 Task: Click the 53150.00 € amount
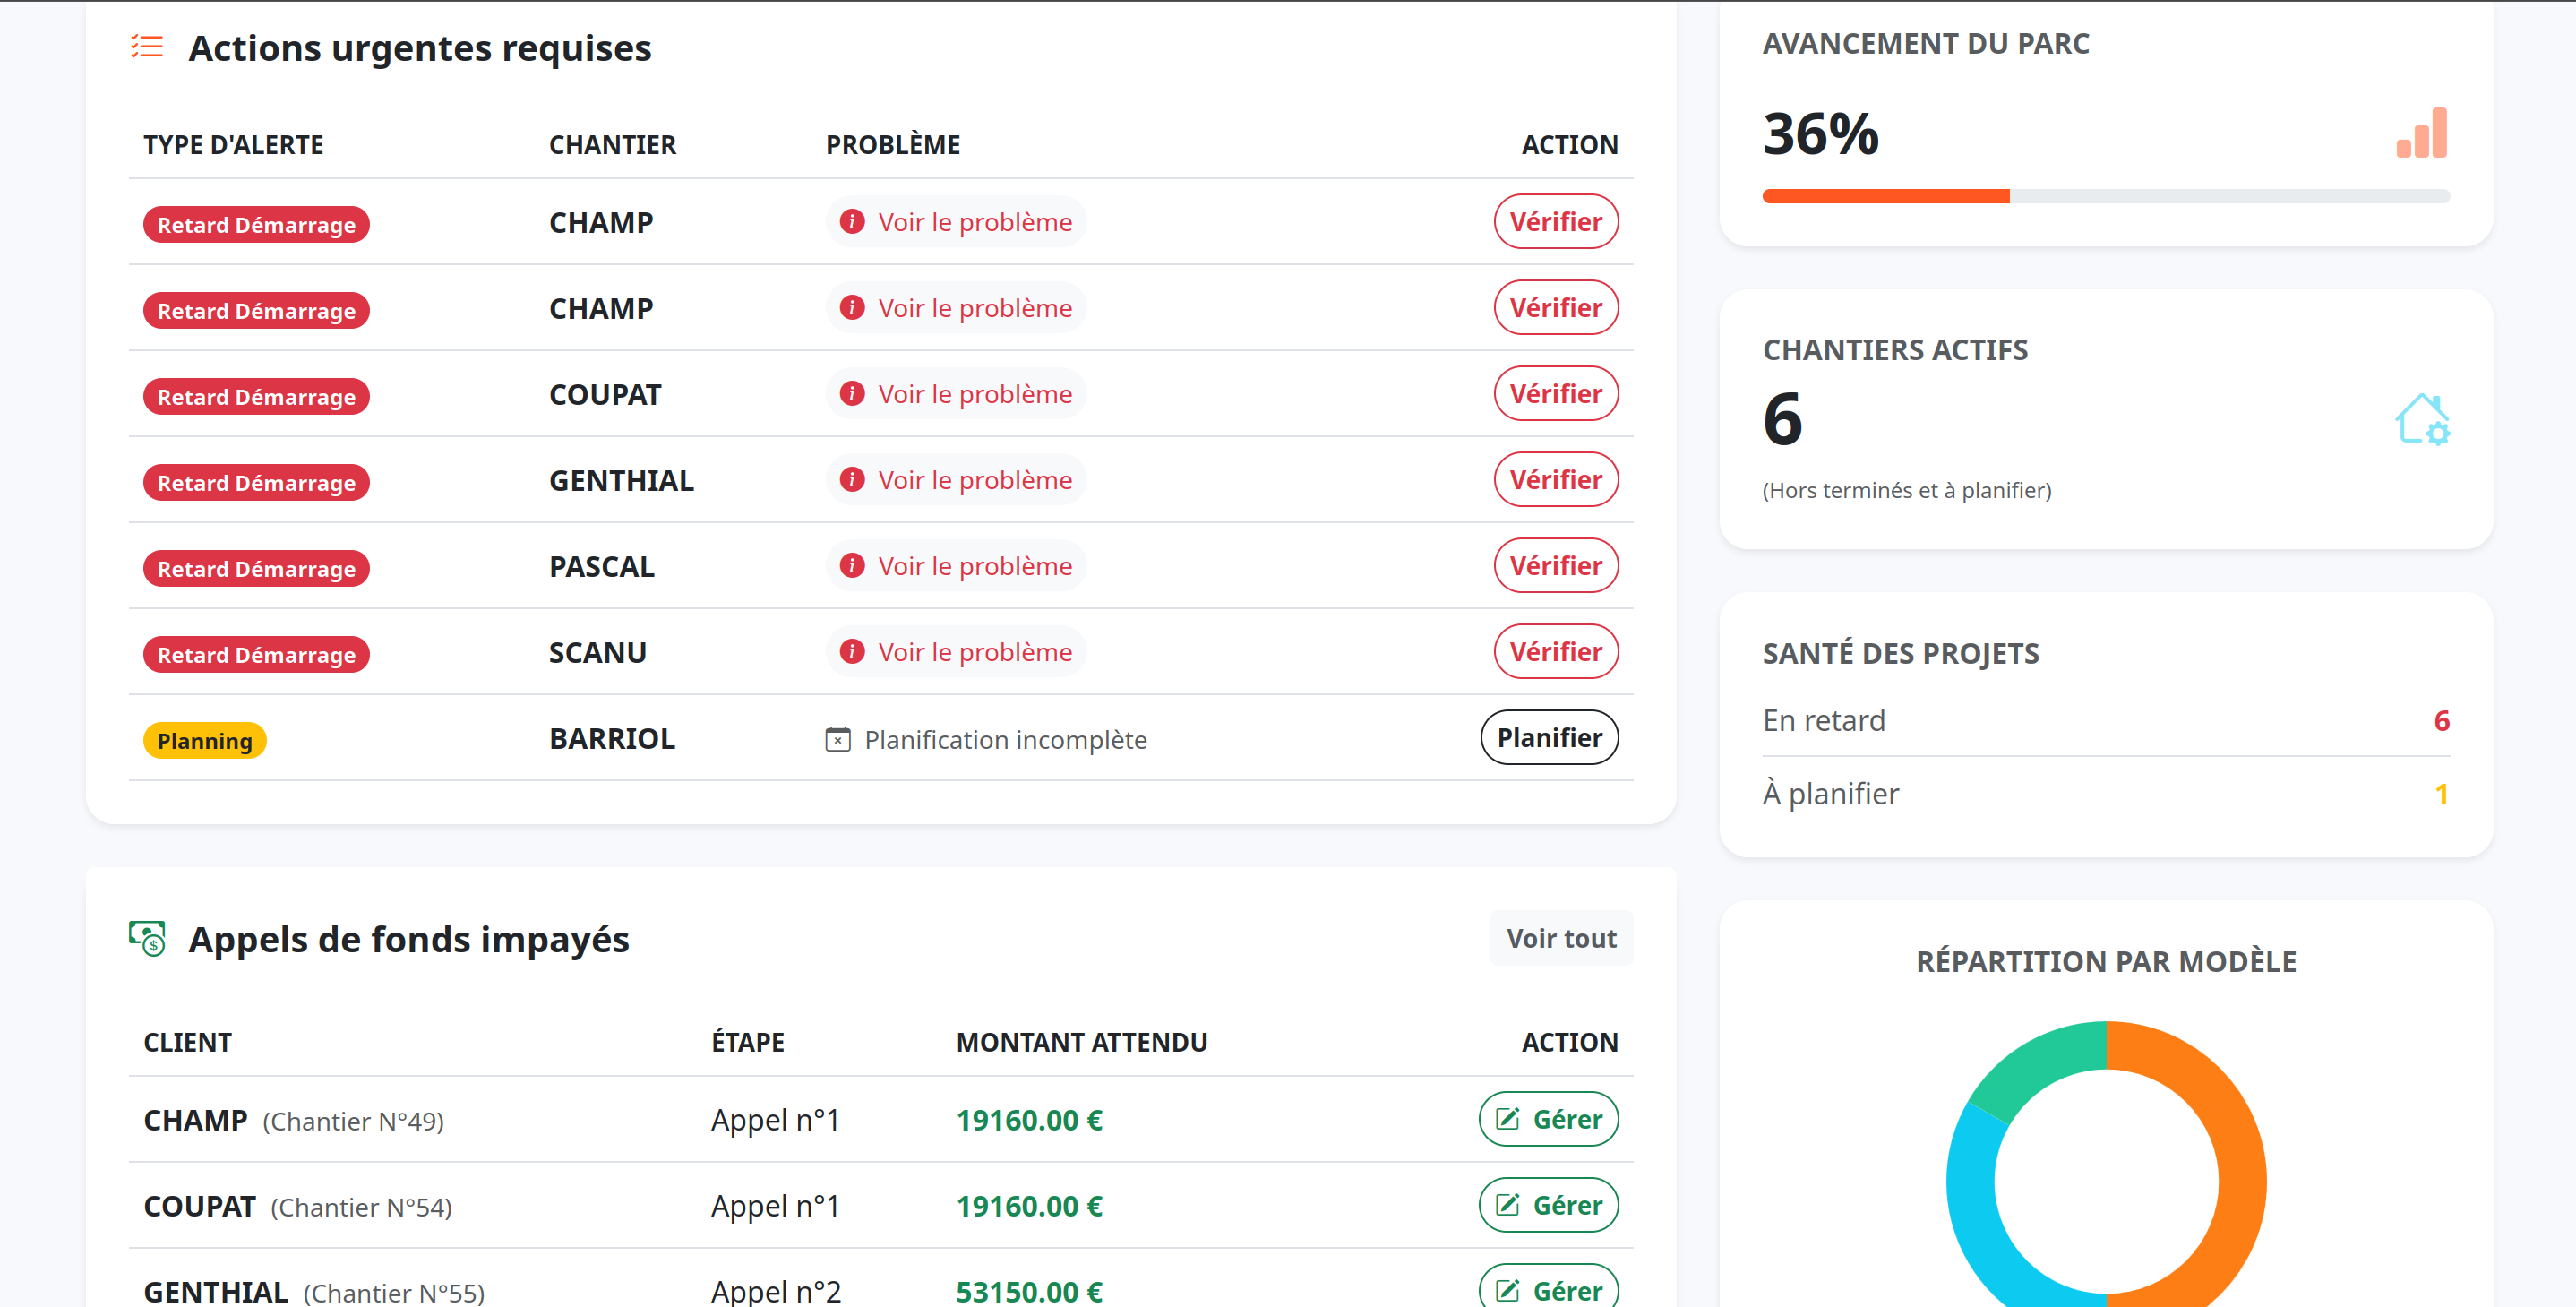pyautogui.click(x=1029, y=1291)
